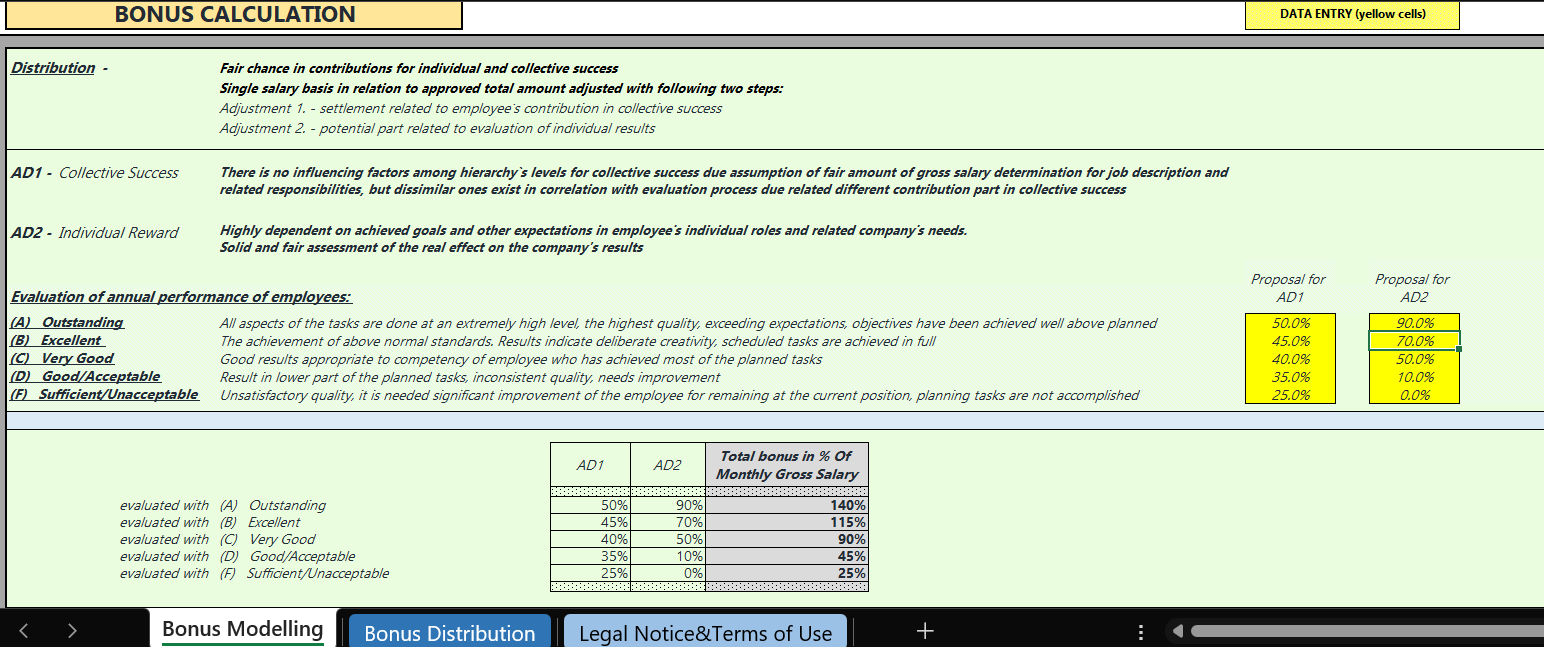Select the AD2 Outstanding 90.0% yellow cell
Screen dimensions: 1544x647
click(x=1413, y=323)
